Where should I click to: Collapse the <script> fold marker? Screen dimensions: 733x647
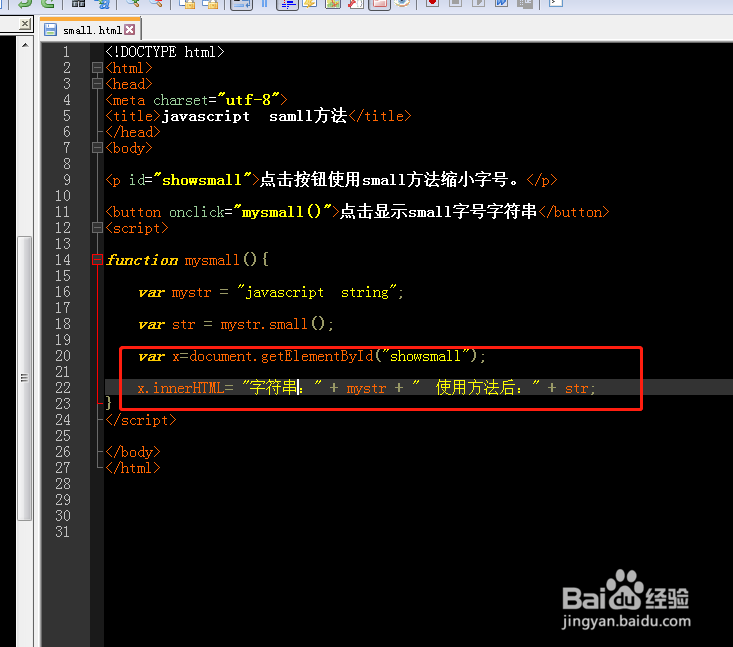point(97,228)
